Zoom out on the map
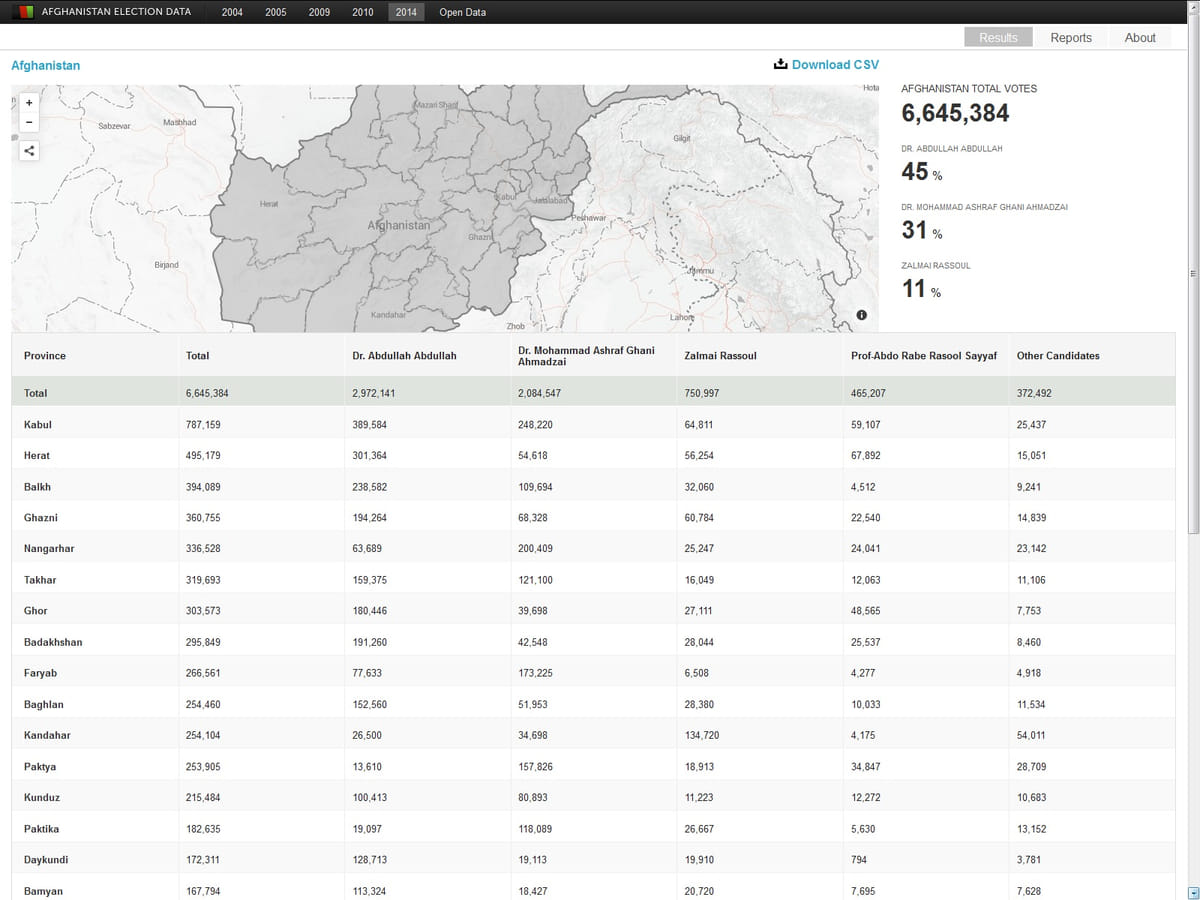This screenshot has width=1200, height=900. click(x=29, y=122)
